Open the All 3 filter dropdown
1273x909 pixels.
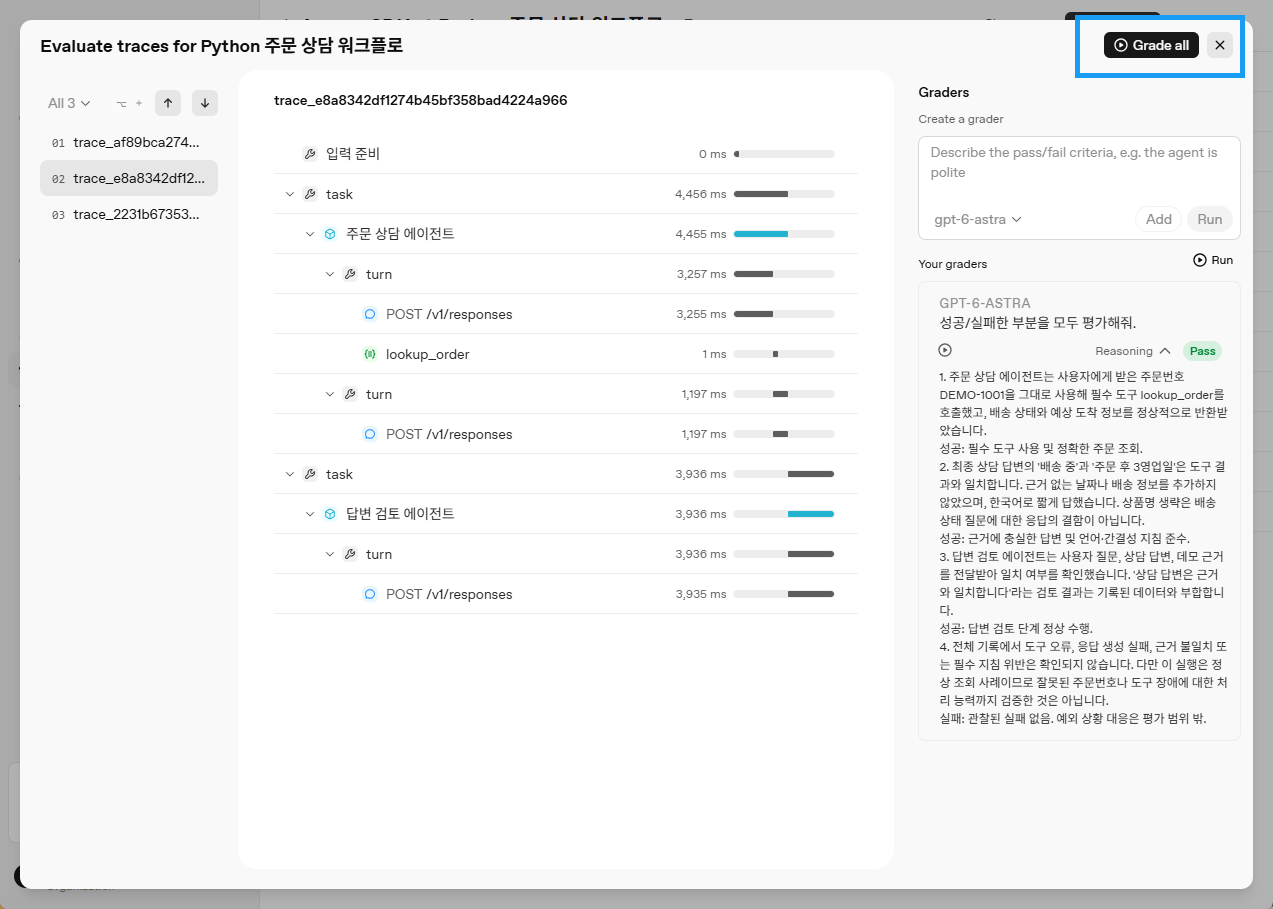(x=69, y=103)
